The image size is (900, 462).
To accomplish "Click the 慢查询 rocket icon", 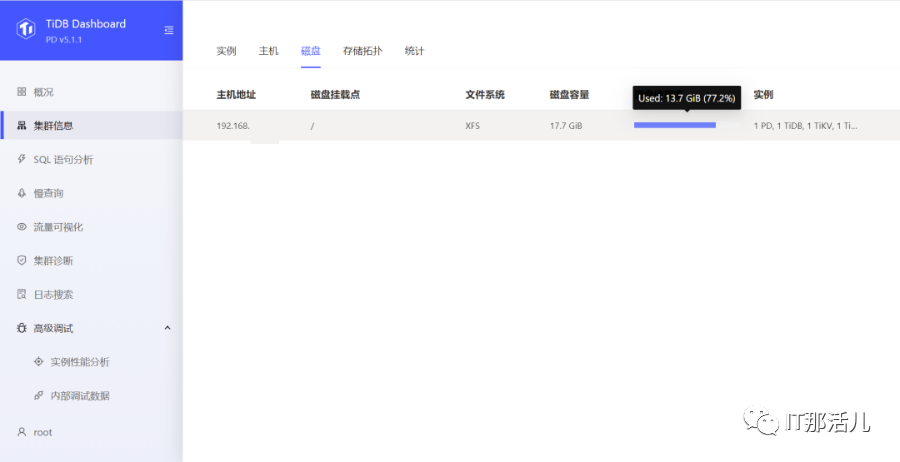I will [x=22, y=193].
